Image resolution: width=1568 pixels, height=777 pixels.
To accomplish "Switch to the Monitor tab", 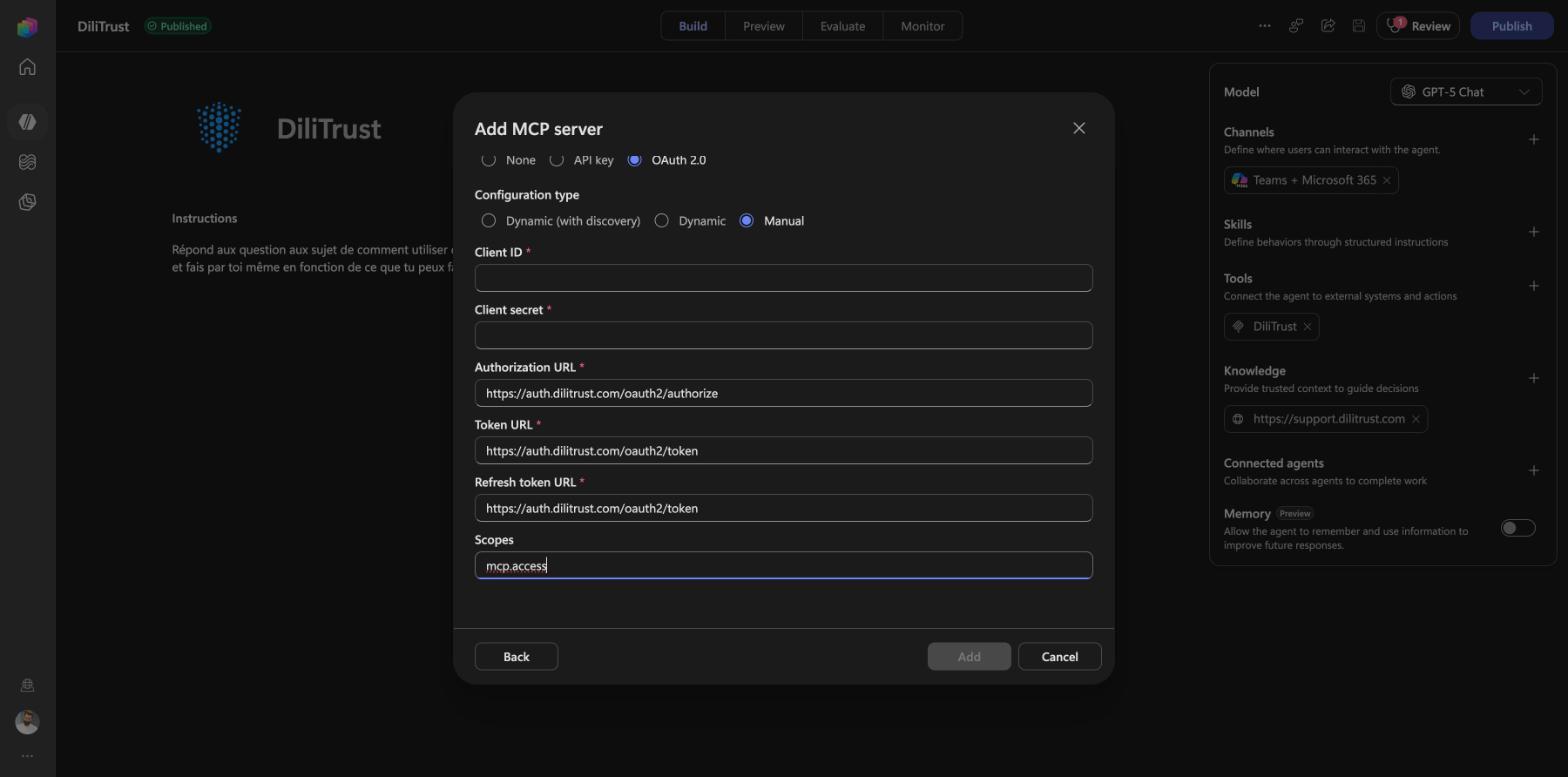I will point(923,26).
